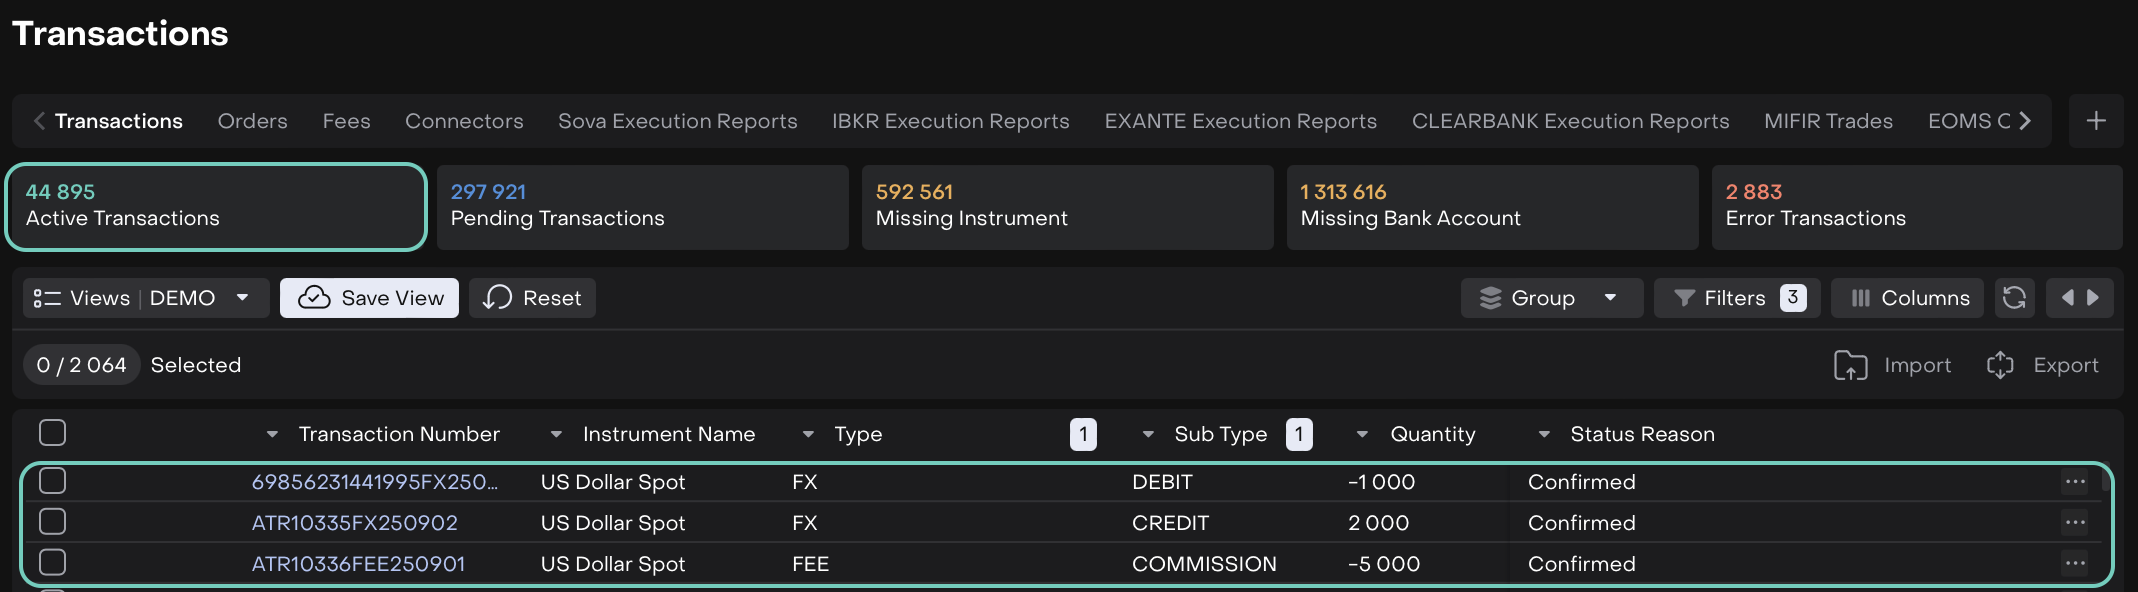The height and width of the screenshot is (592, 2138).
Task: Click the Export icon
Action: tap(2000, 366)
